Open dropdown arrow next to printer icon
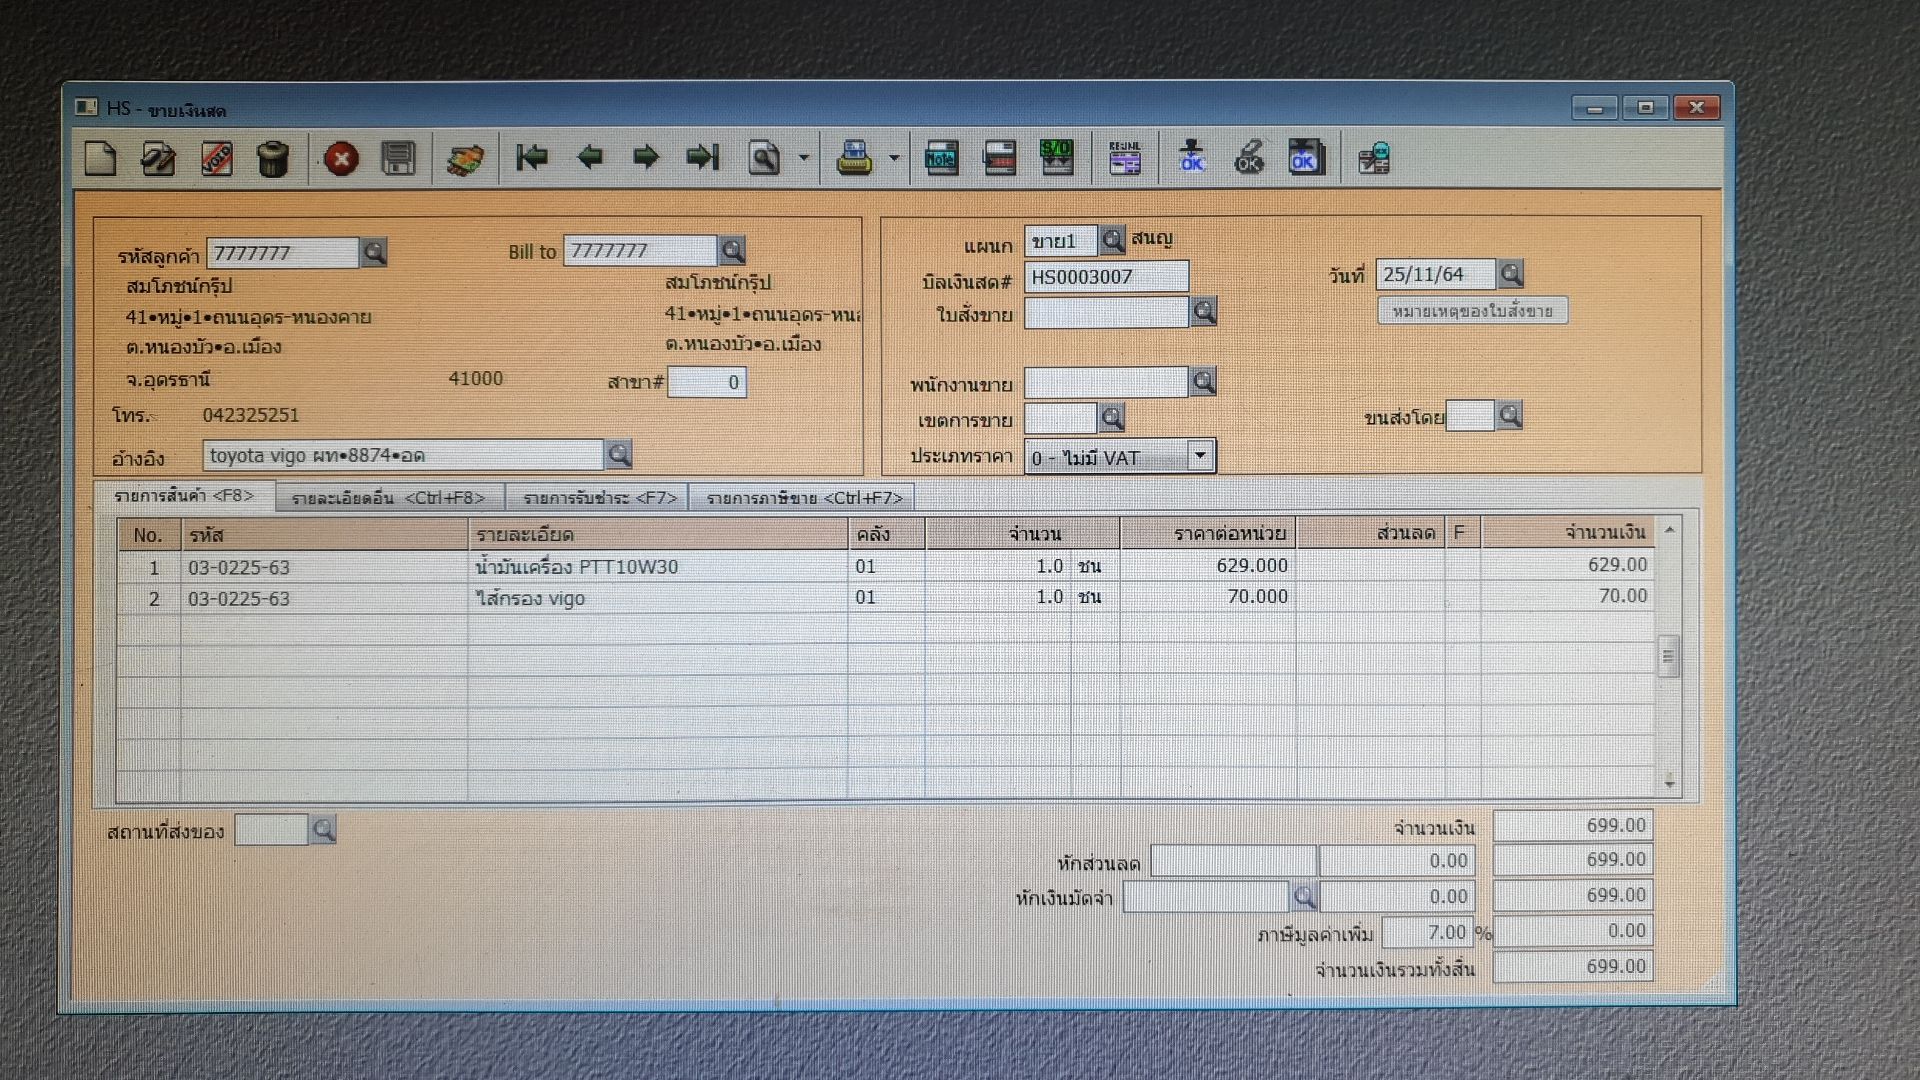 click(894, 158)
